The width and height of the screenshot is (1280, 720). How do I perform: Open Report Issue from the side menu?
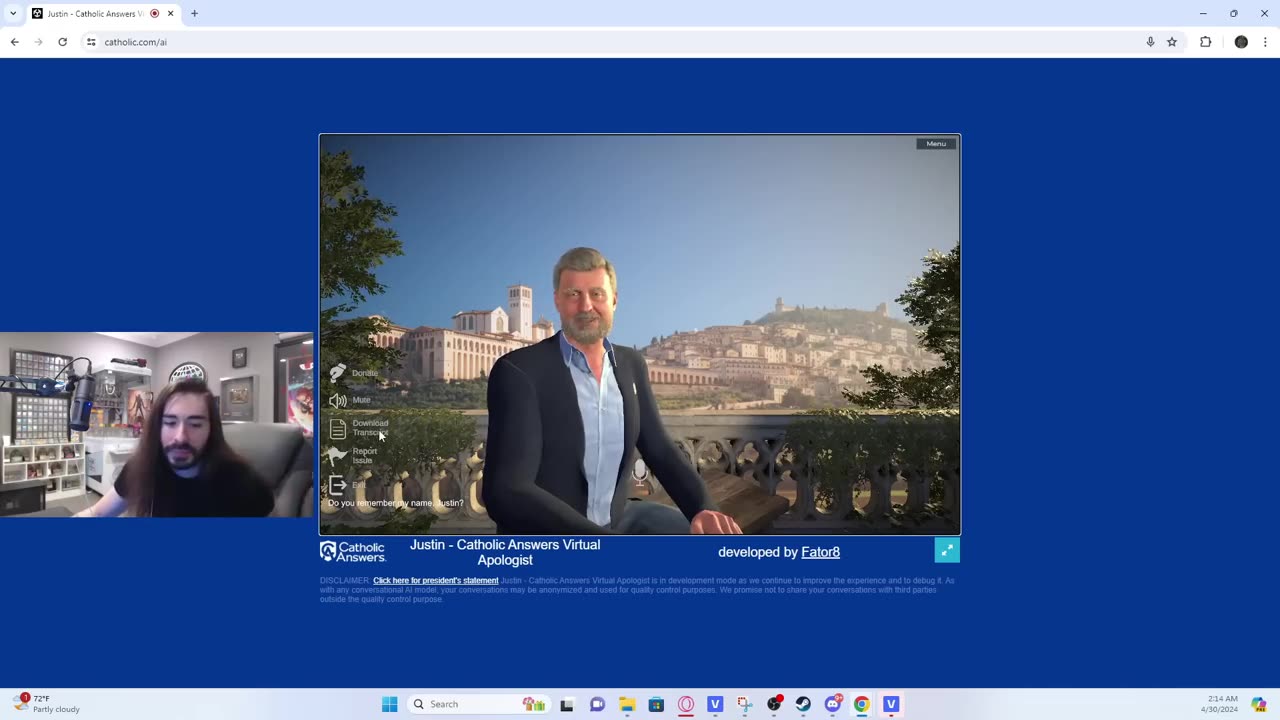click(353, 456)
